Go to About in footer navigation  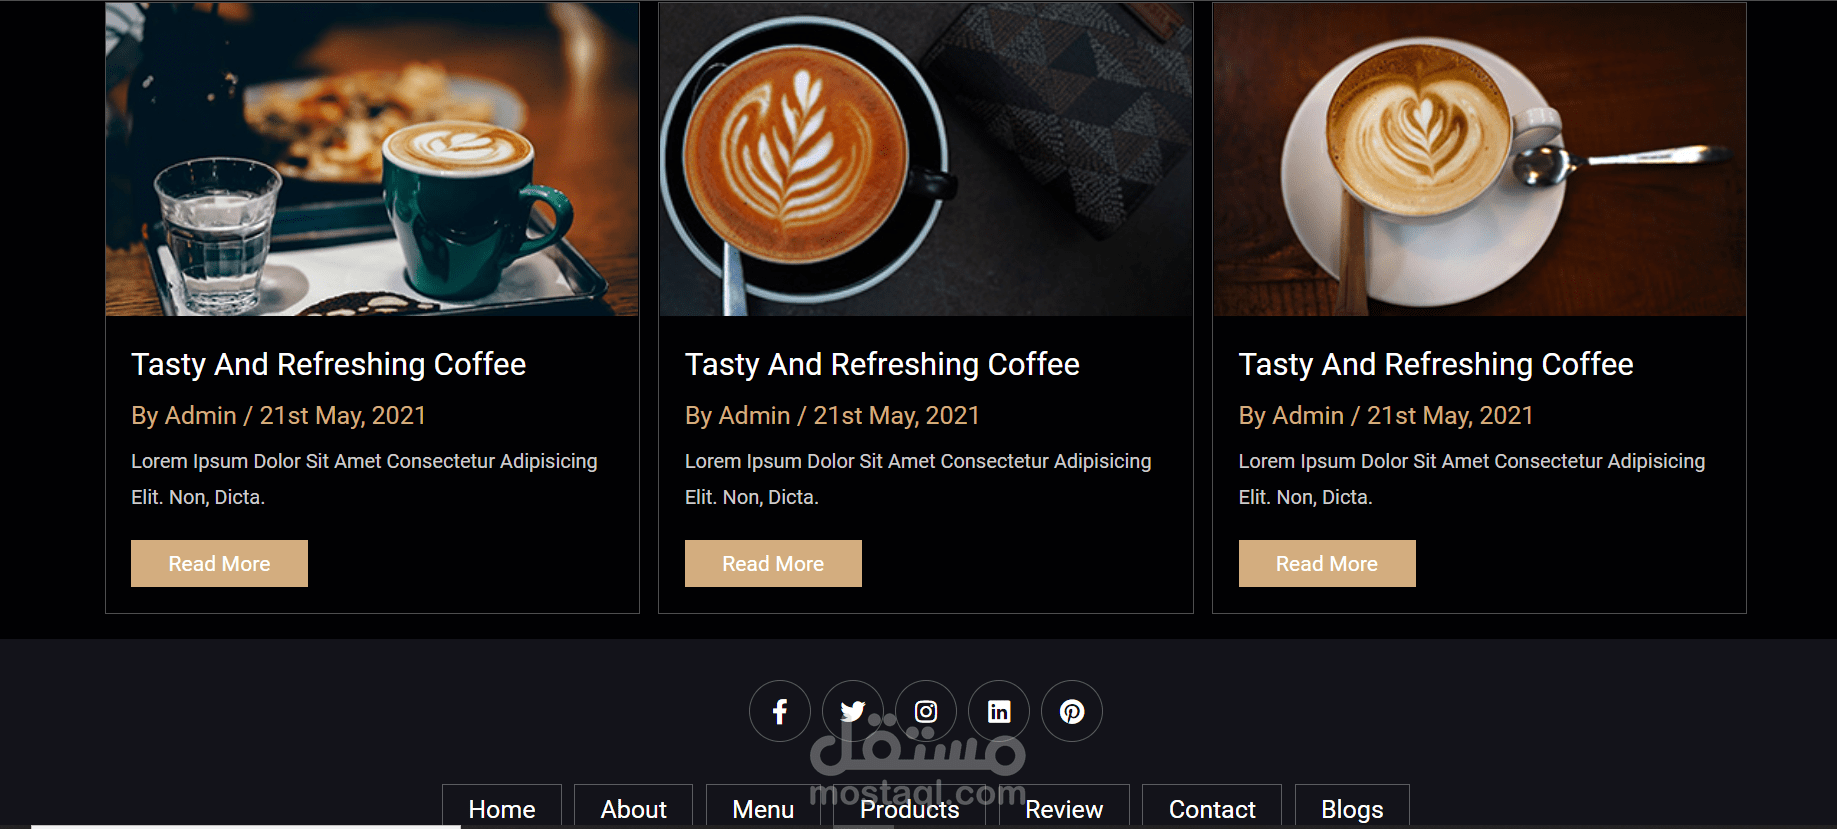coord(633,808)
